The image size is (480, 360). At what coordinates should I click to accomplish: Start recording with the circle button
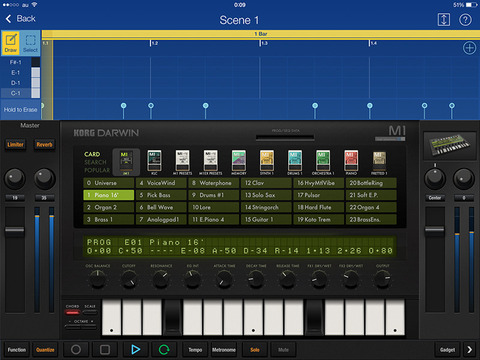click(76, 349)
